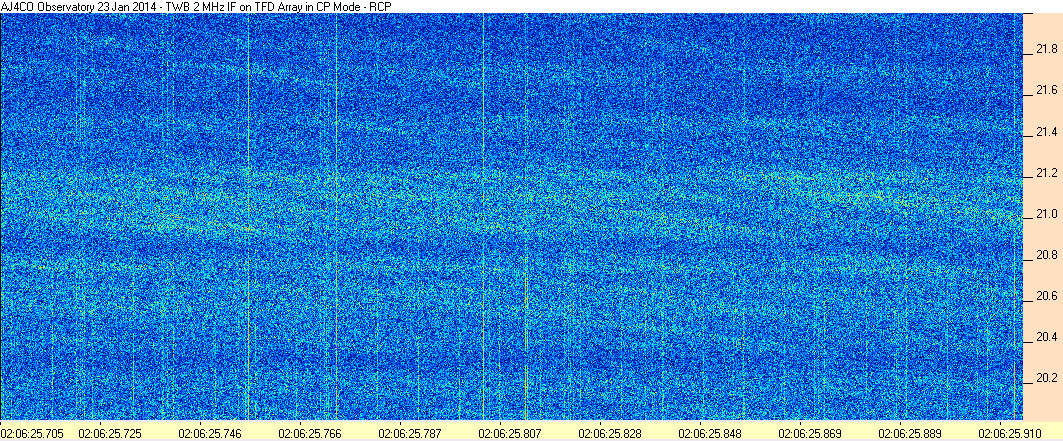Click time label 02:06:25.869
The image size is (1063, 441).
809,433
